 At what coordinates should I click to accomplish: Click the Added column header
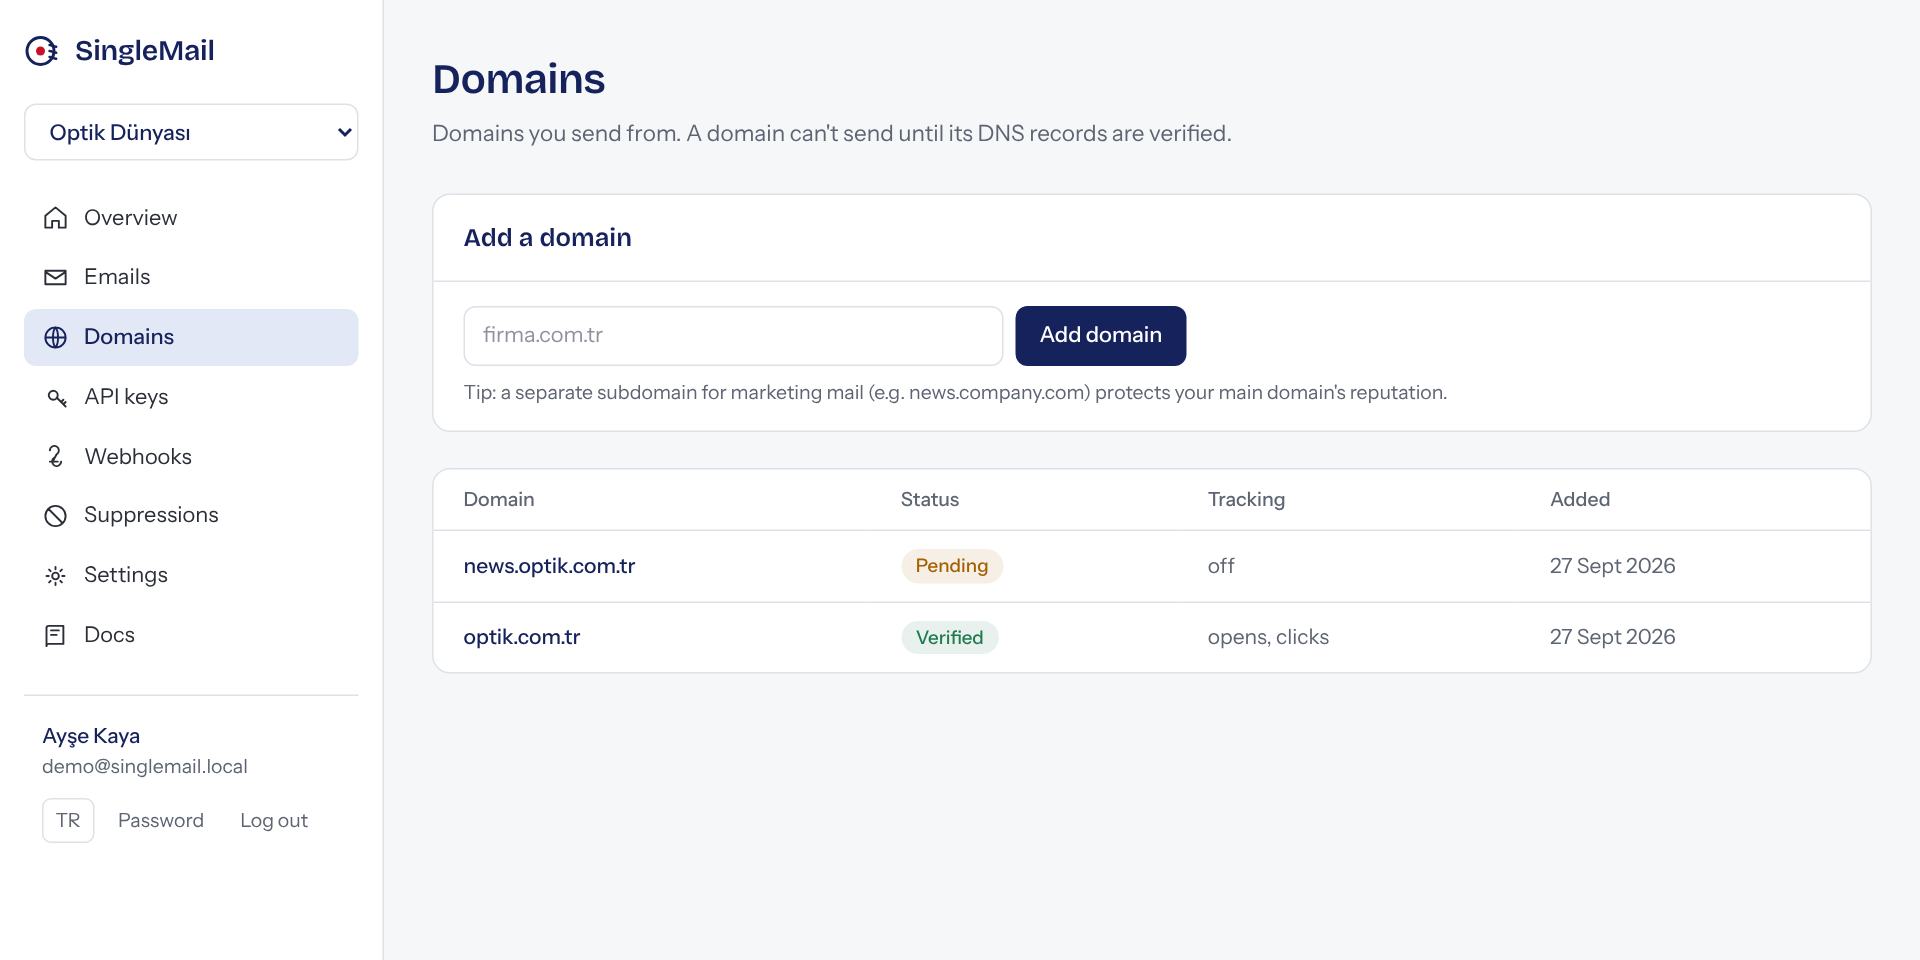click(1580, 499)
